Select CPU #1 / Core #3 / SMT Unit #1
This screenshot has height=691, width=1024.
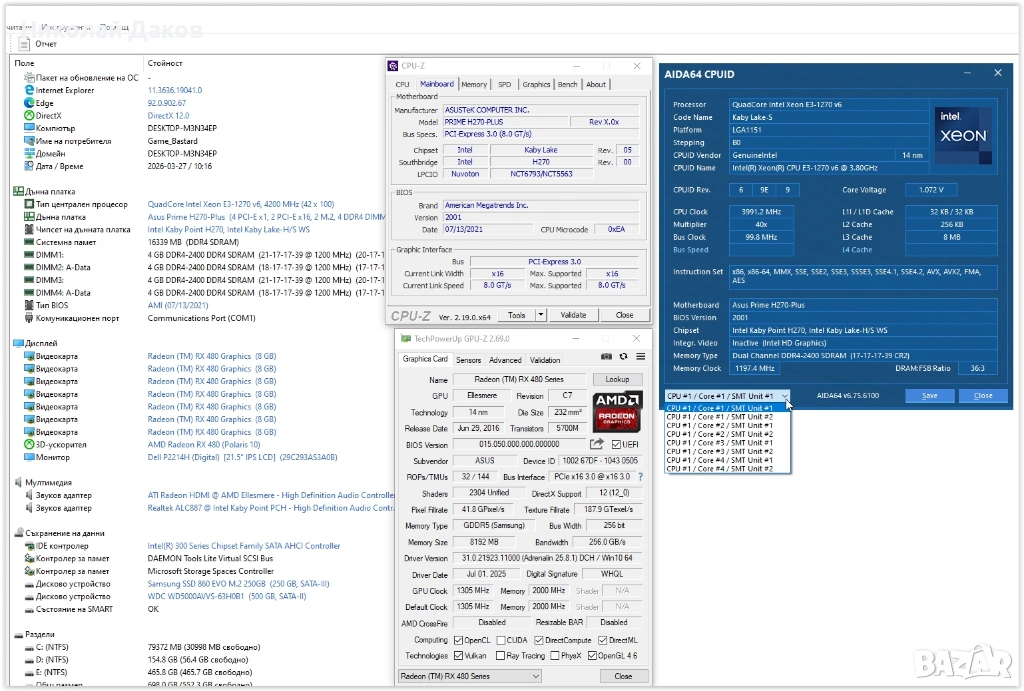(x=720, y=443)
